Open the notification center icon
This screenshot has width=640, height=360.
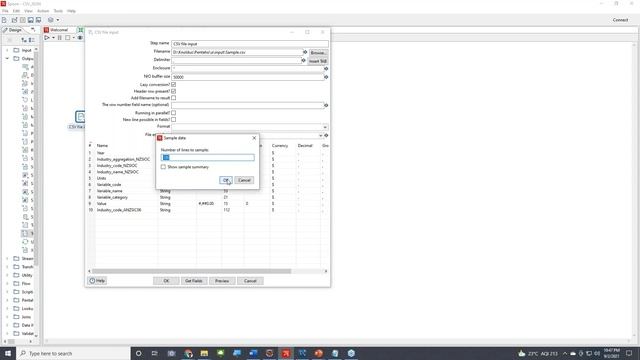coord(629,353)
